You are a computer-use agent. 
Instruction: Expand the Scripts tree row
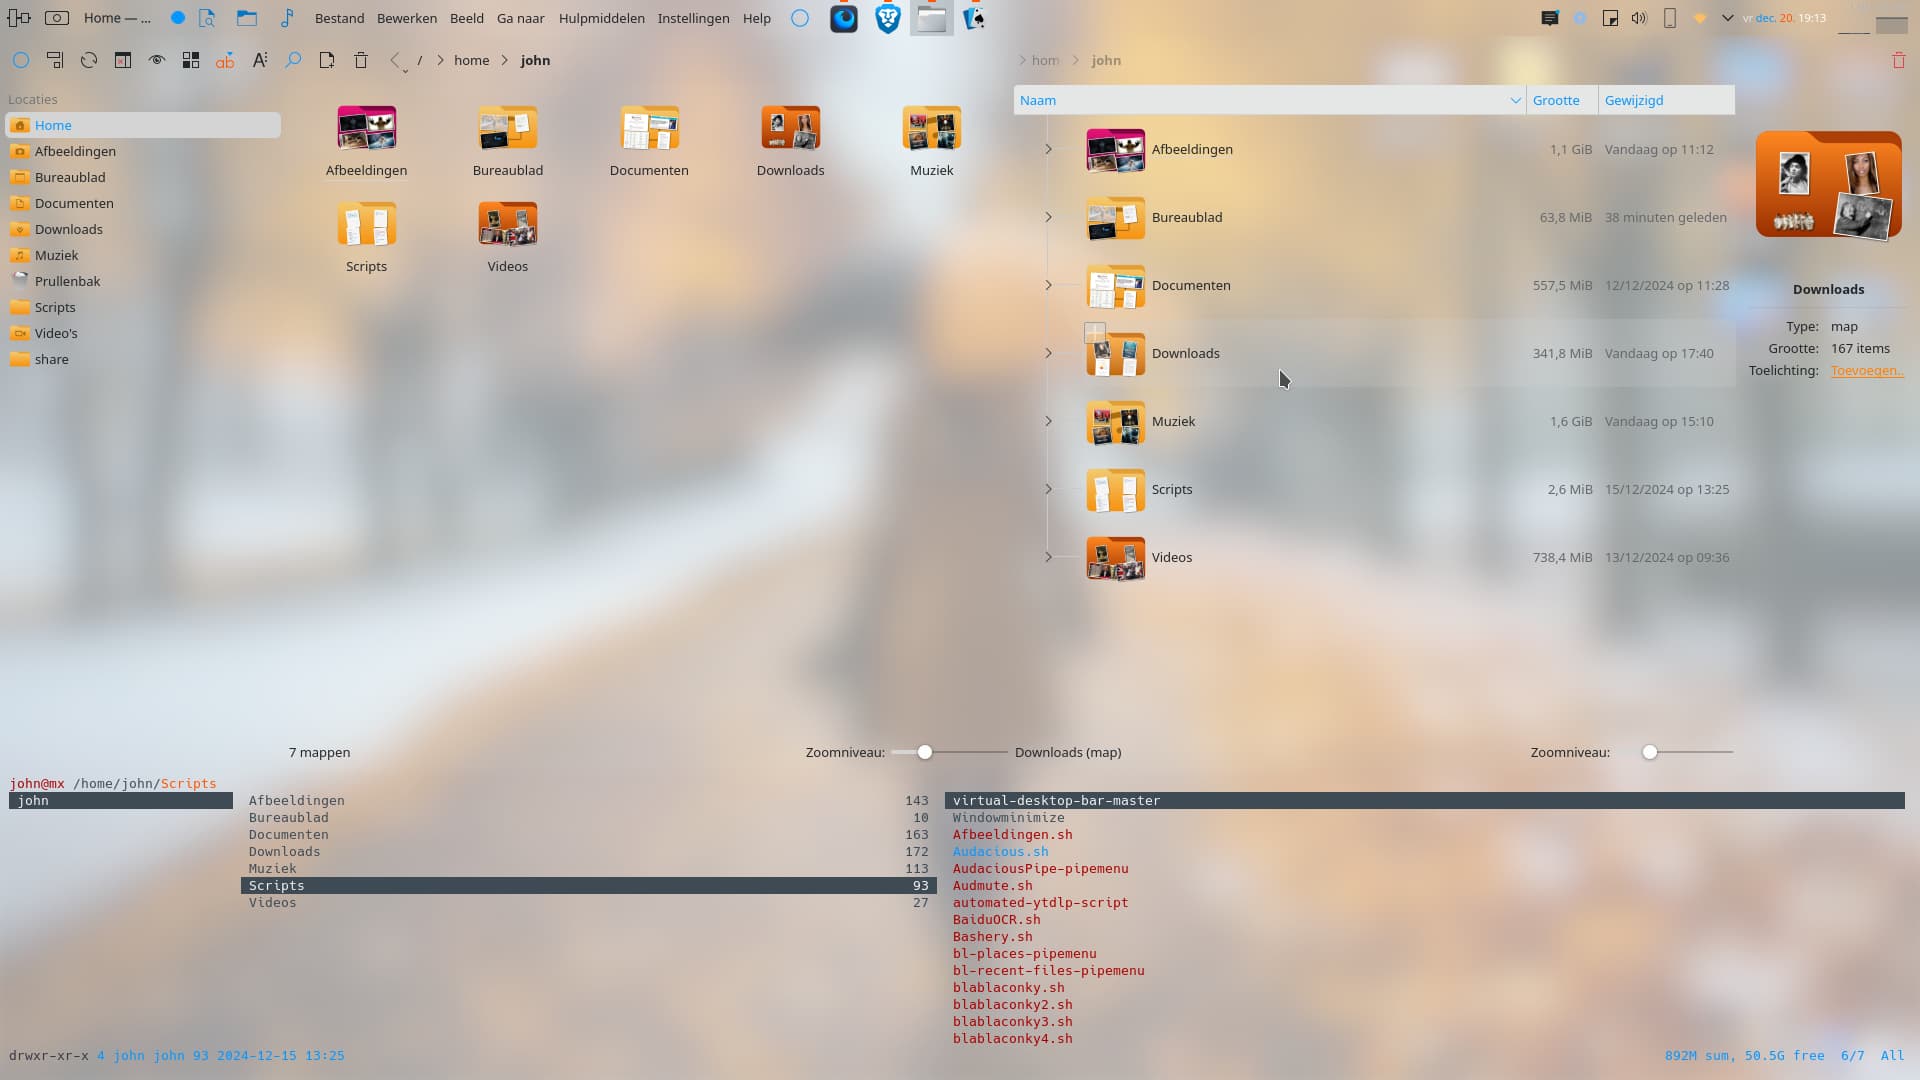point(1048,489)
